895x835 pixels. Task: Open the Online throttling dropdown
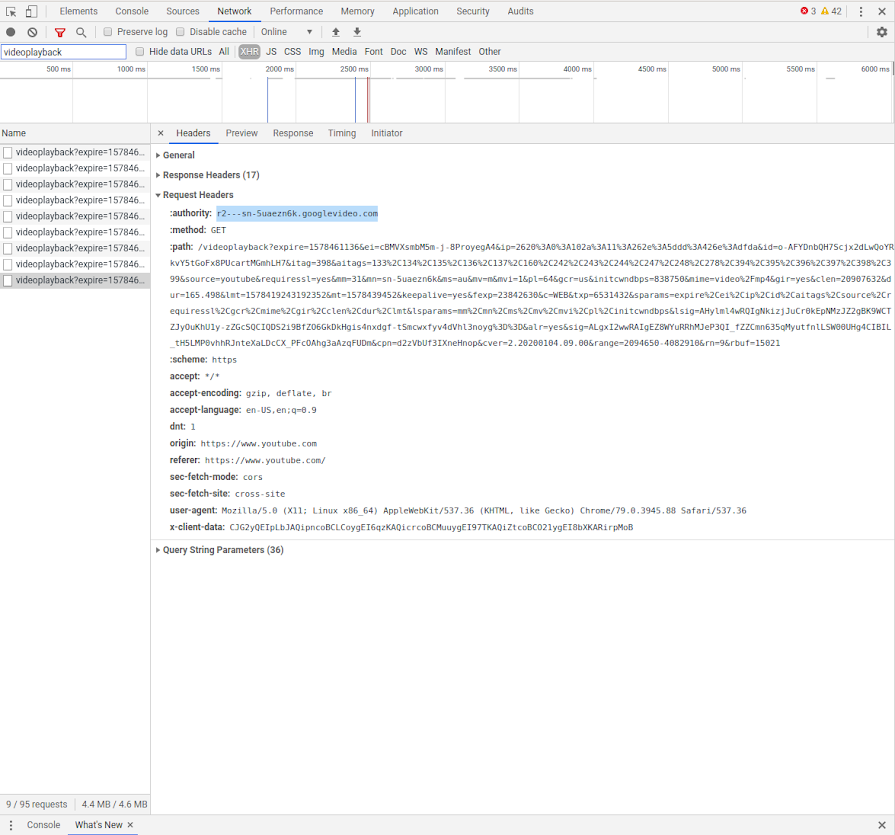pos(287,32)
